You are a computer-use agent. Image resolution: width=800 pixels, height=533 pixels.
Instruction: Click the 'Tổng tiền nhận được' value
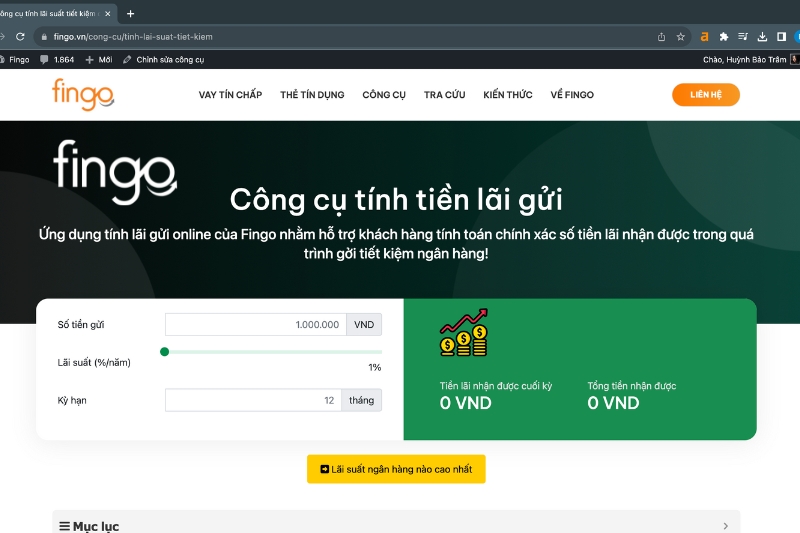(x=613, y=403)
